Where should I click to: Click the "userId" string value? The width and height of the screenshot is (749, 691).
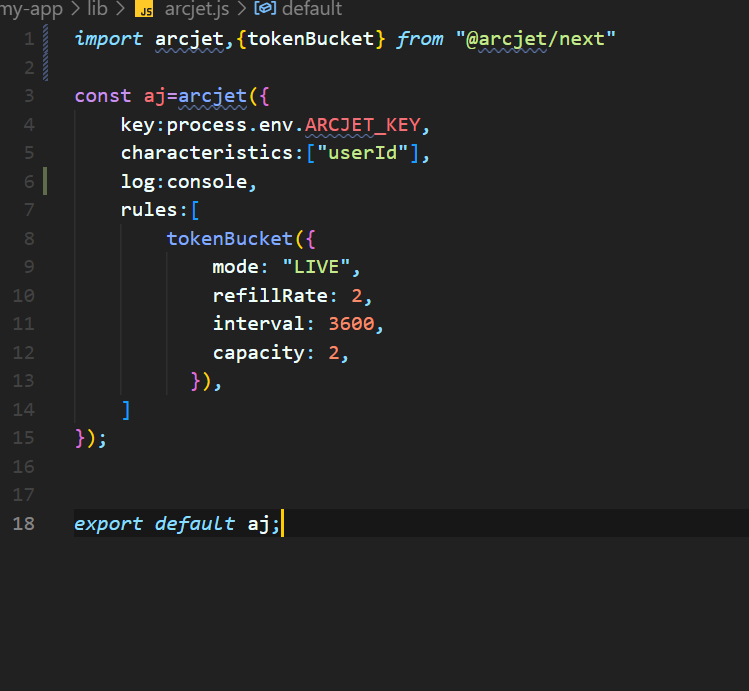pos(363,153)
